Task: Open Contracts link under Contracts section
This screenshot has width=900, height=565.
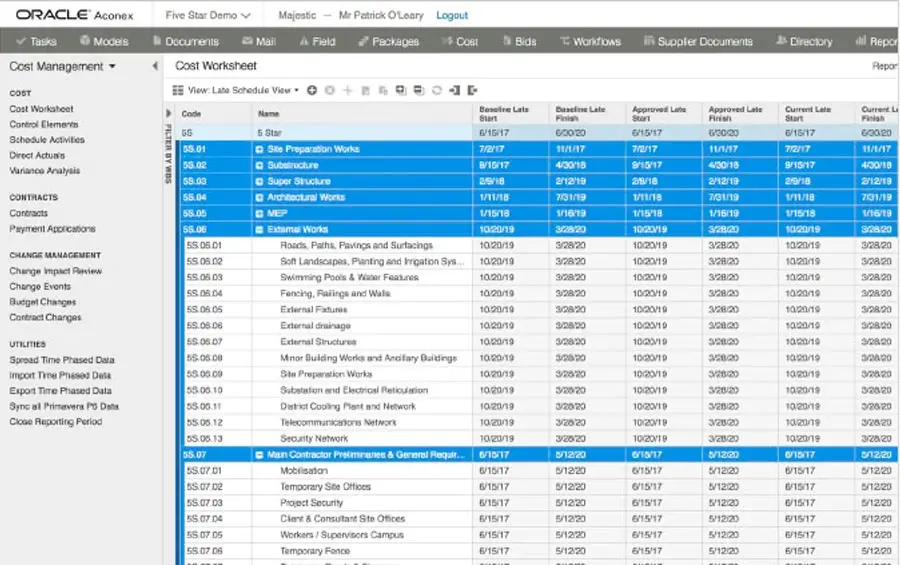Action: pos(28,214)
